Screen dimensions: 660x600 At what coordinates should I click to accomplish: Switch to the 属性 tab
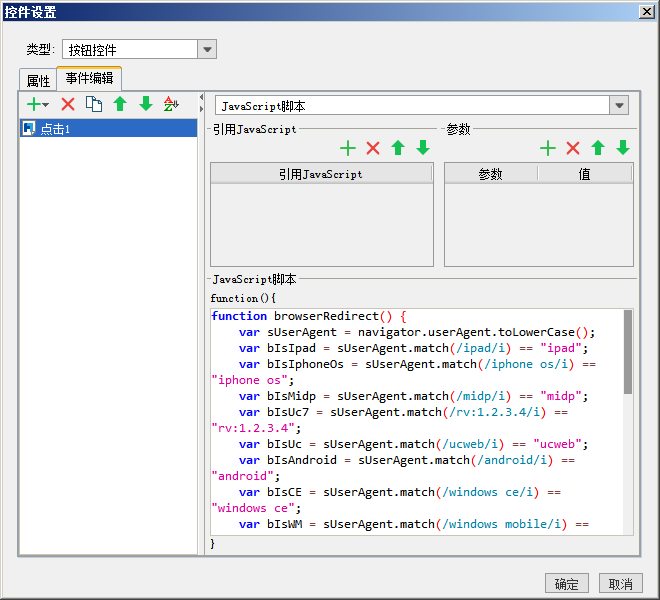[38, 81]
